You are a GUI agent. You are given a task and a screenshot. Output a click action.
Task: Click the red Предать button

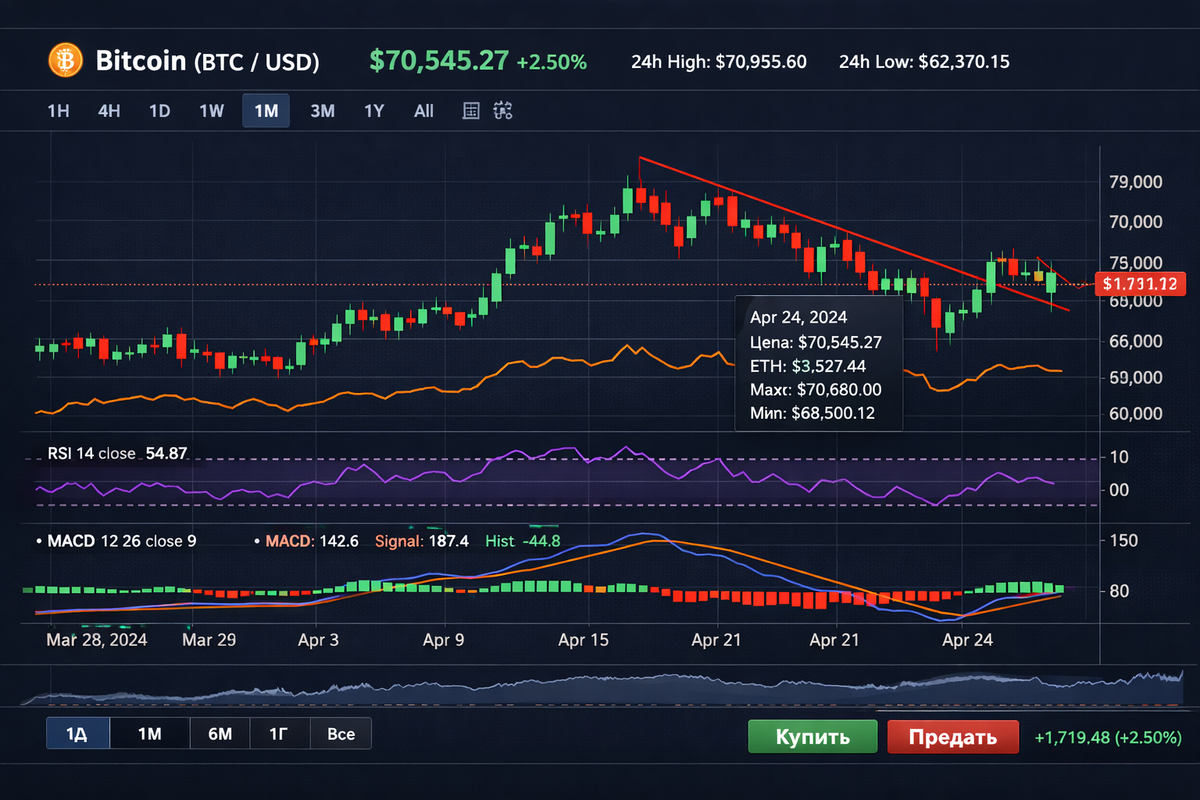(x=953, y=737)
